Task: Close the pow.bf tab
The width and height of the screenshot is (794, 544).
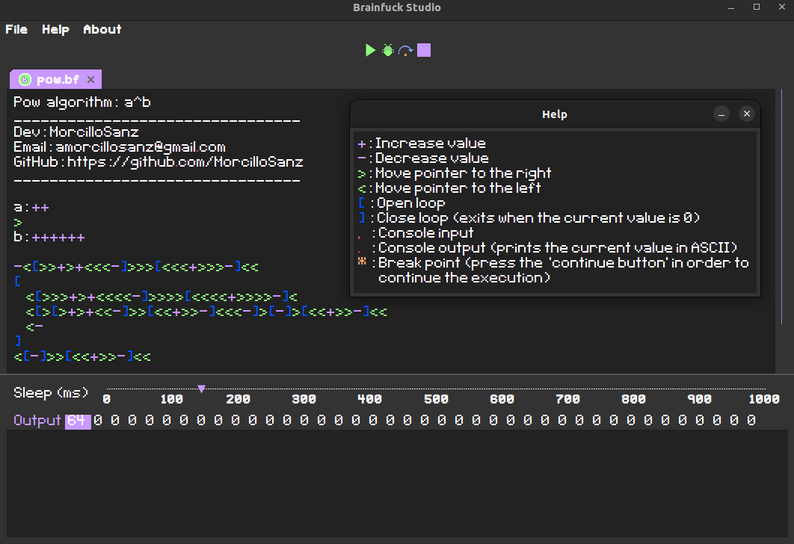Action: (90, 80)
